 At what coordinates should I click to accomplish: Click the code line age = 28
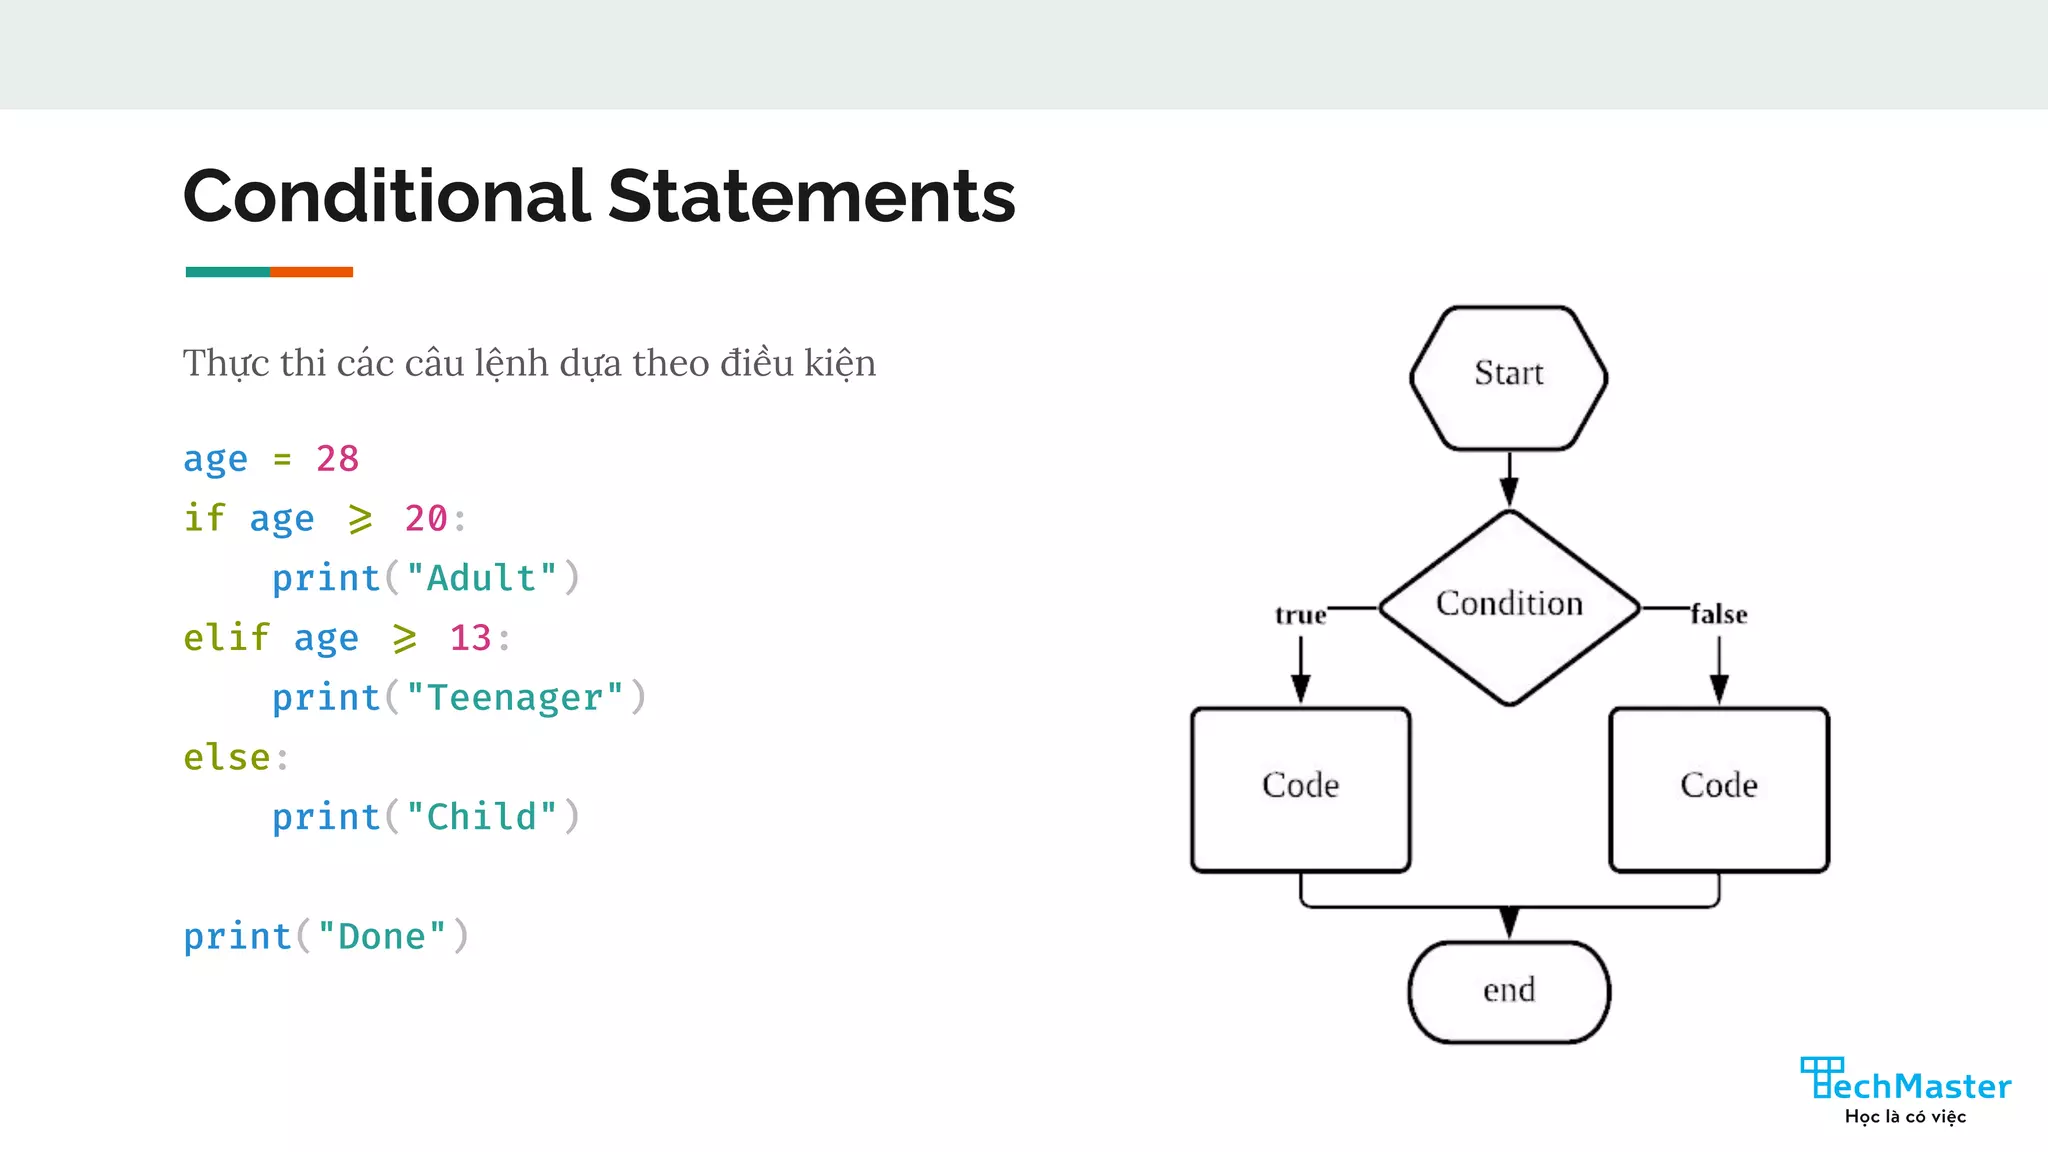[270, 459]
